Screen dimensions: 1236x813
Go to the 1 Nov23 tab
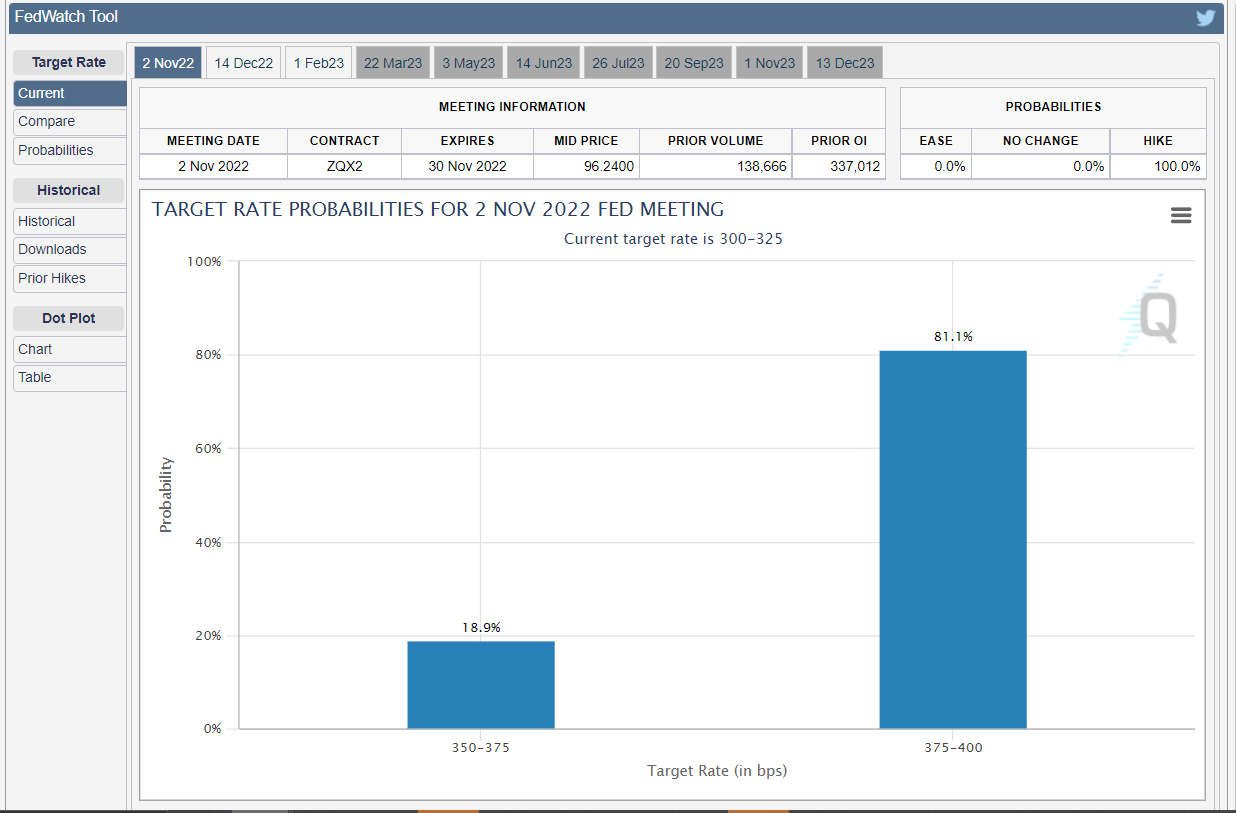(769, 63)
